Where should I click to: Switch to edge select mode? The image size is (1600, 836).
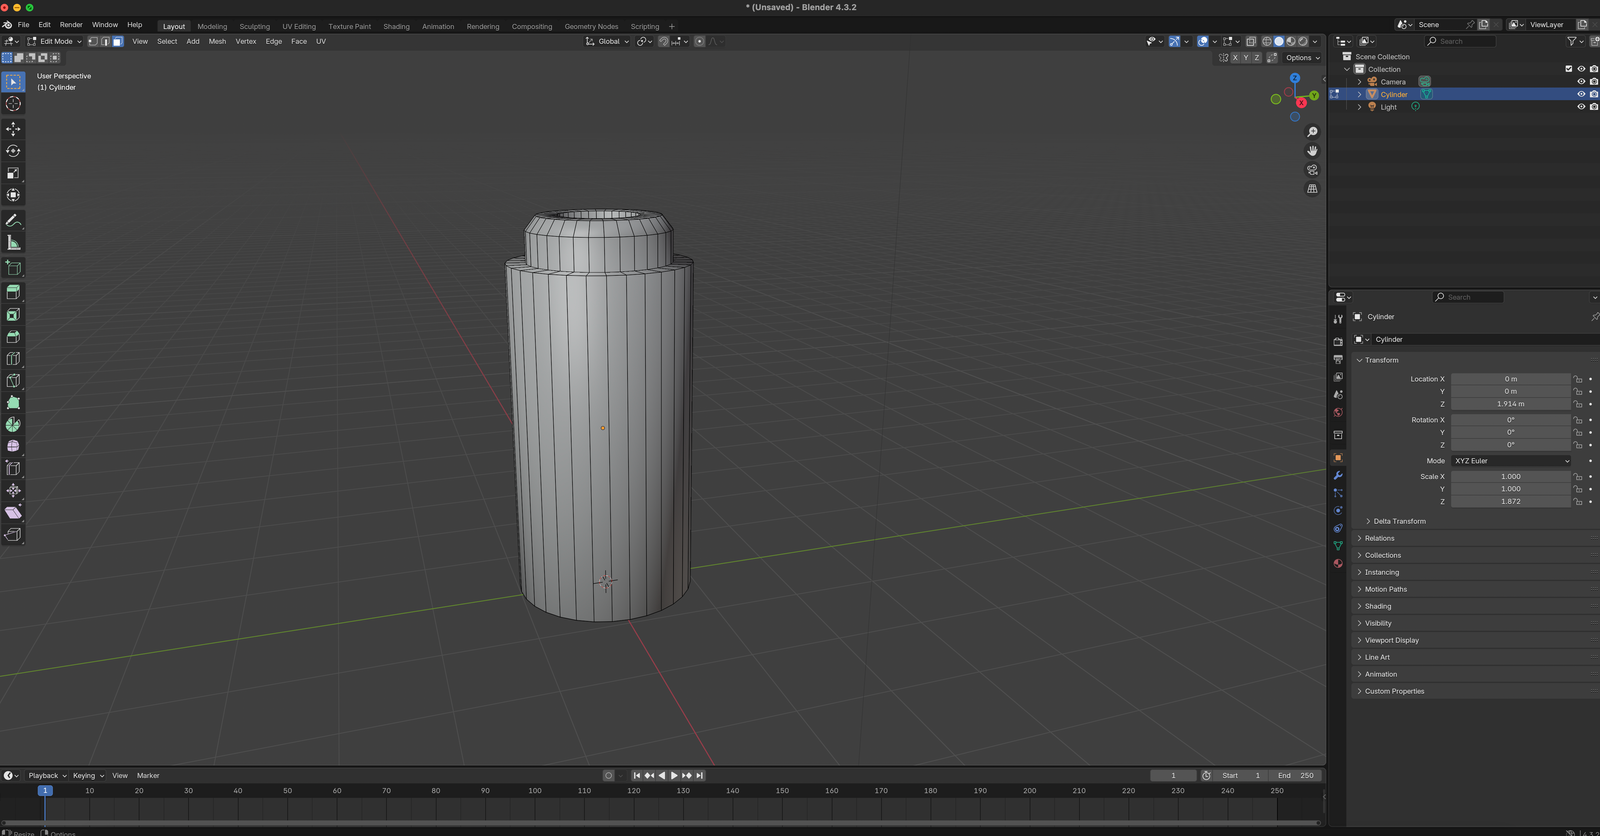pyautogui.click(x=105, y=41)
